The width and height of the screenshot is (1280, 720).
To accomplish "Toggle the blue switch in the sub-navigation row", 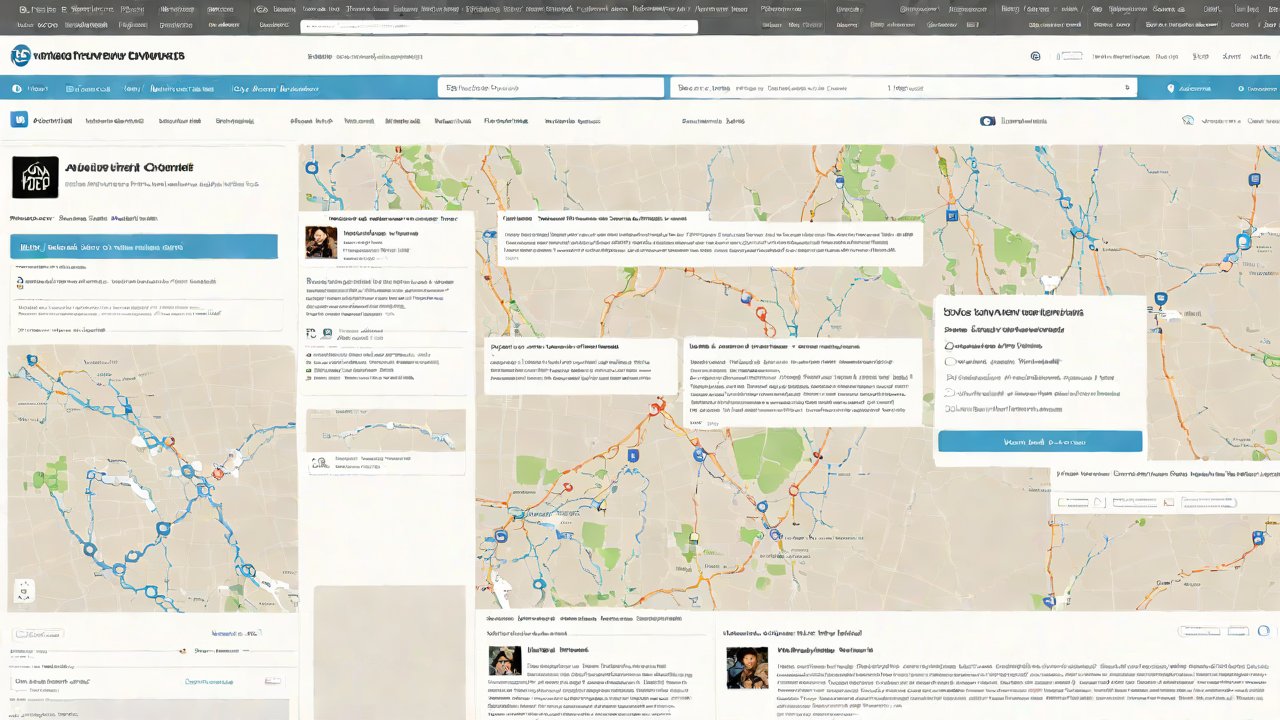I will tap(988, 121).
